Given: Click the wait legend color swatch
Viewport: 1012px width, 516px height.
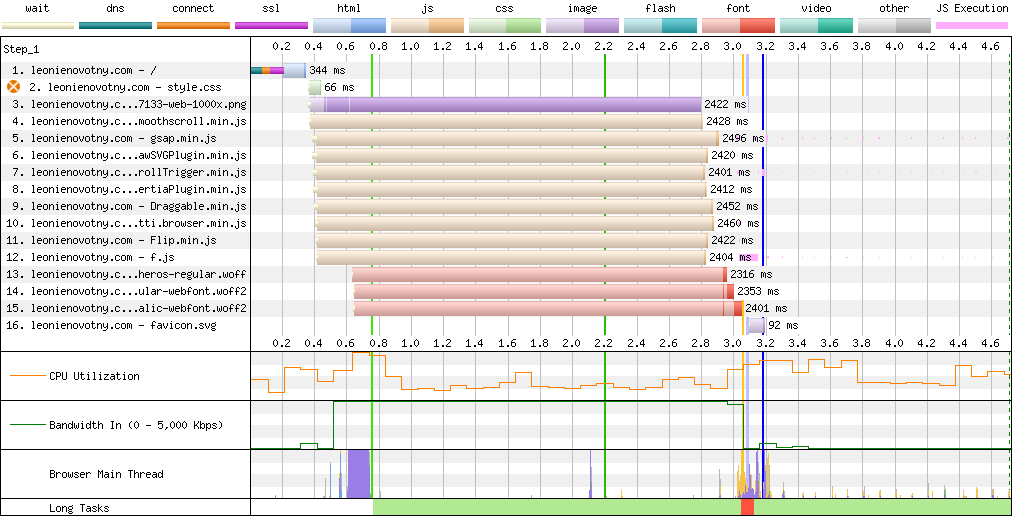Looking at the screenshot, I should tap(38, 25).
